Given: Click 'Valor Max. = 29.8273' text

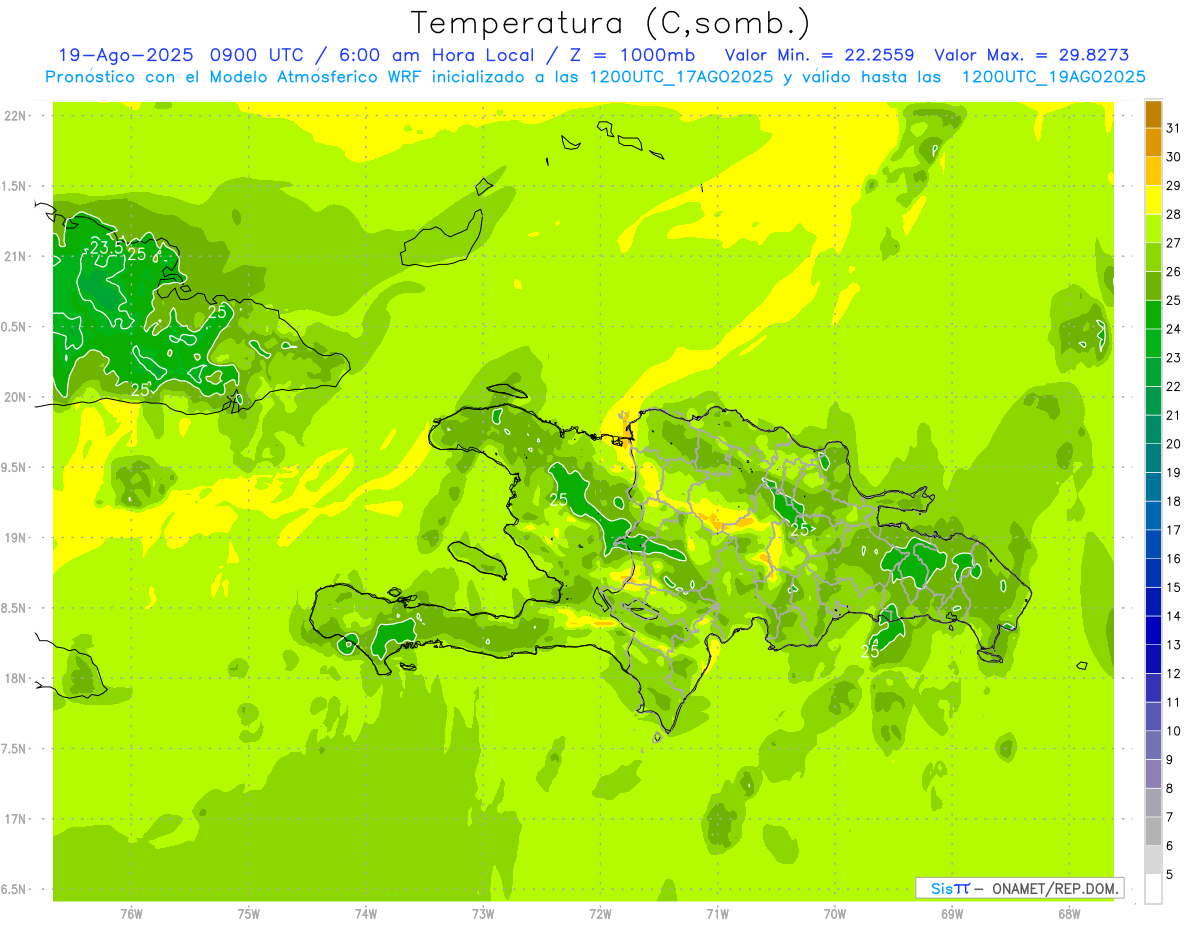Looking at the screenshot, I should [x=1031, y=55].
